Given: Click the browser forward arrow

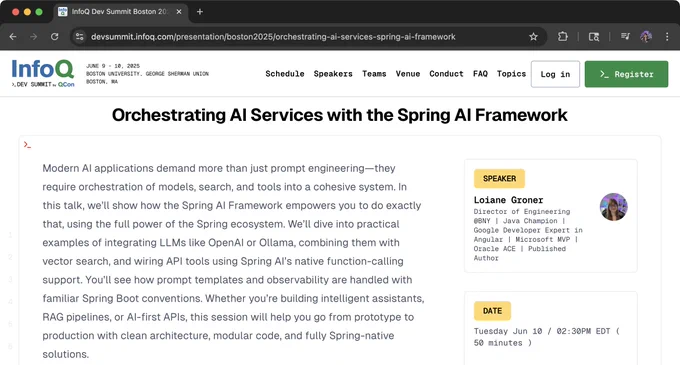Looking at the screenshot, I should [34, 37].
